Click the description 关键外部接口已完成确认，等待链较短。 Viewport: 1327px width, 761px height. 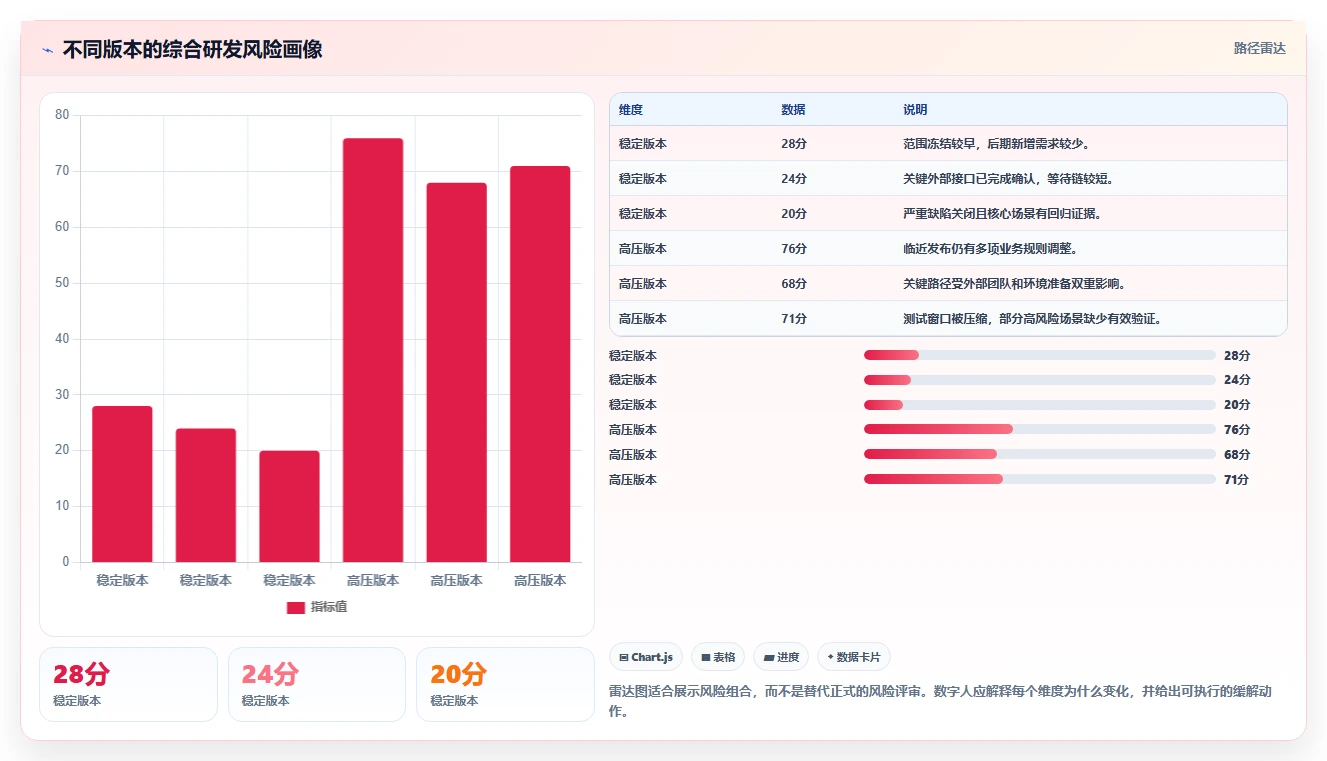(x=1009, y=179)
